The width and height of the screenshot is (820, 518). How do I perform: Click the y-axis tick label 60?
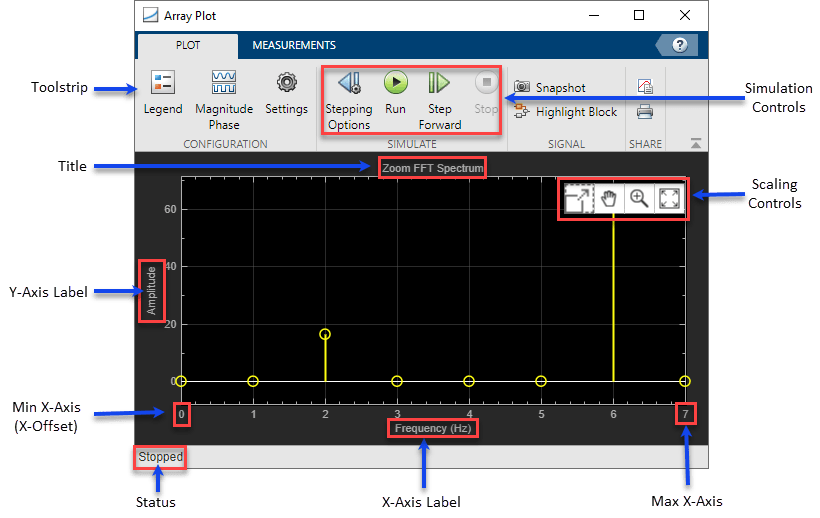pos(170,210)
